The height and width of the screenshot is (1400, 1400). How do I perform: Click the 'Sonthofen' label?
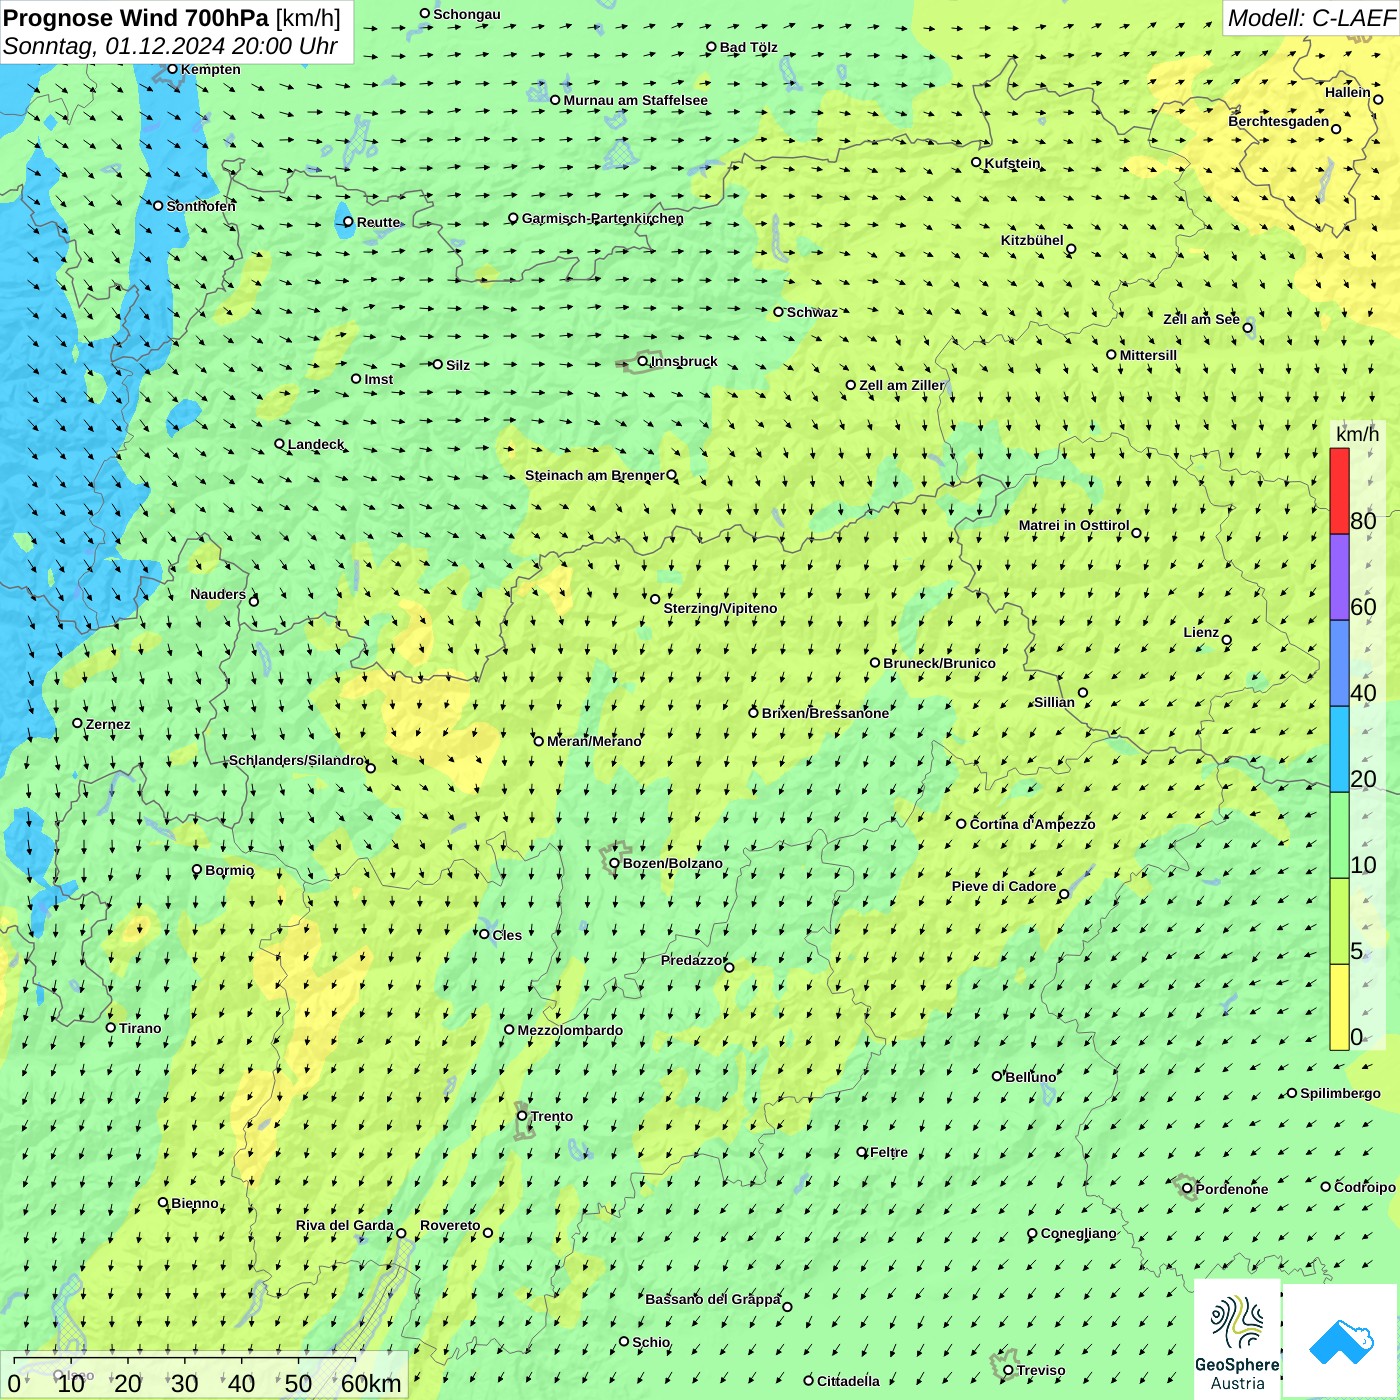pos(201,206)
